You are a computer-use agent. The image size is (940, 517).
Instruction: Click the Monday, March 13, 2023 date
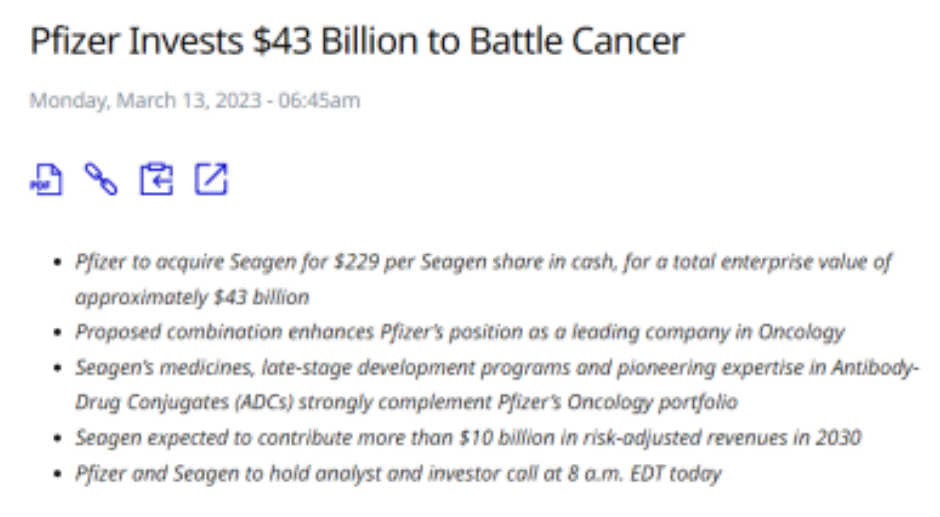(194, 100)
